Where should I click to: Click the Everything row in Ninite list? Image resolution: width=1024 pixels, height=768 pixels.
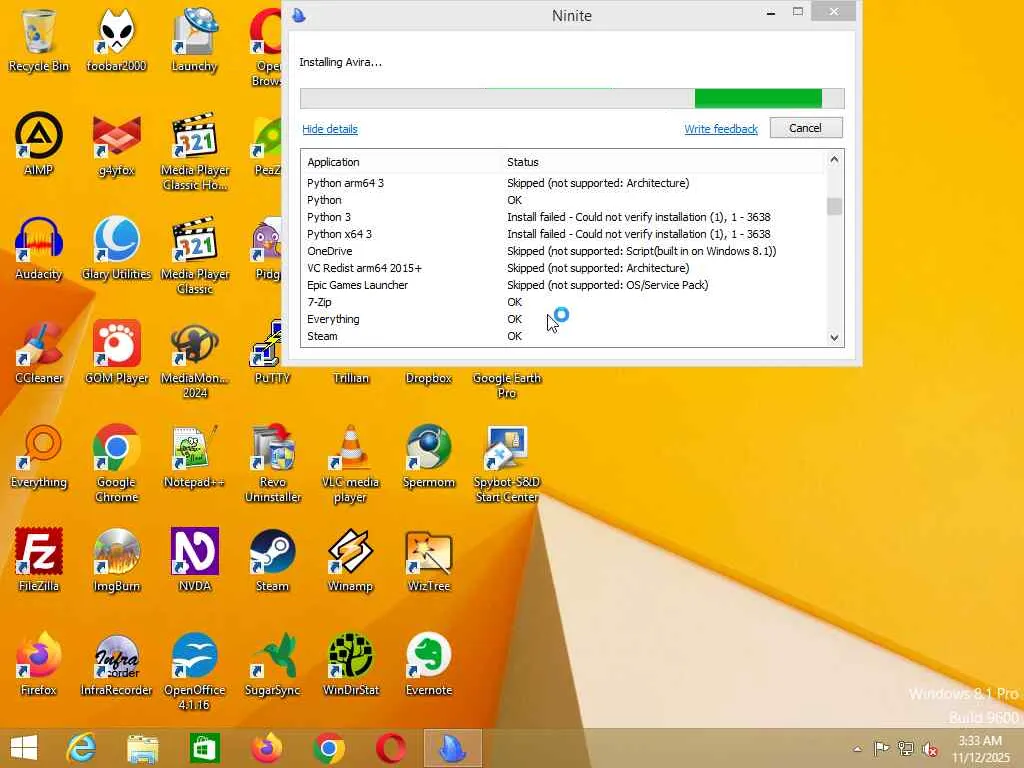point(564,319)
